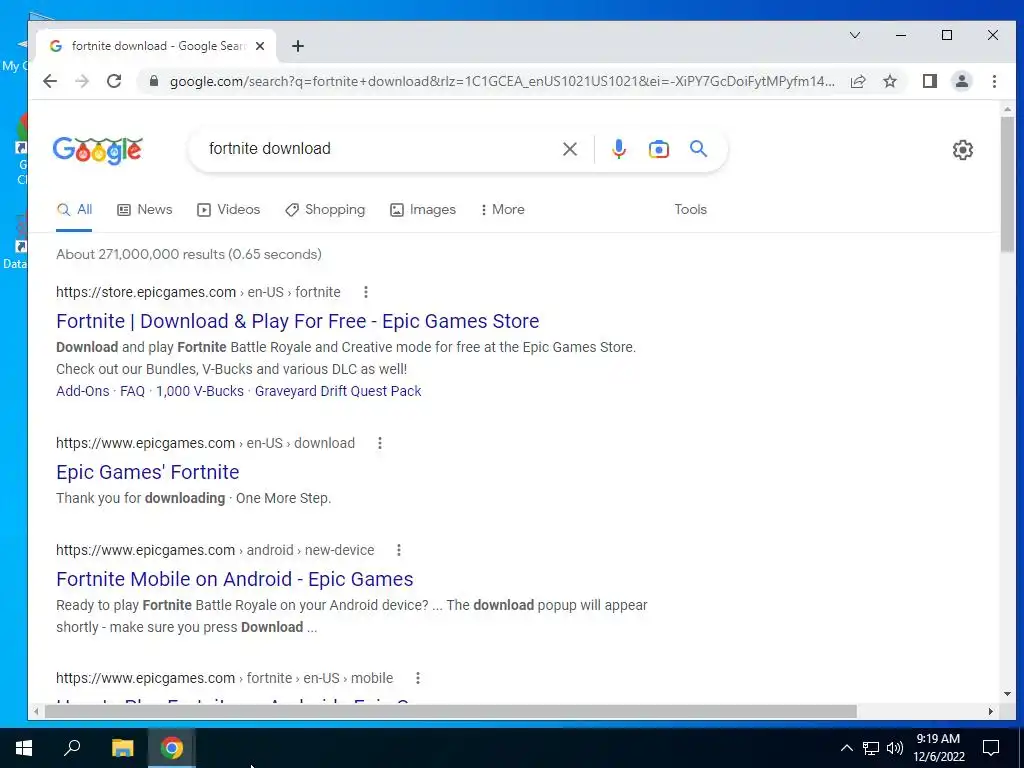Submit search with magnifier icon
Screen dimensions: 1024x768
tap(698, 149)
